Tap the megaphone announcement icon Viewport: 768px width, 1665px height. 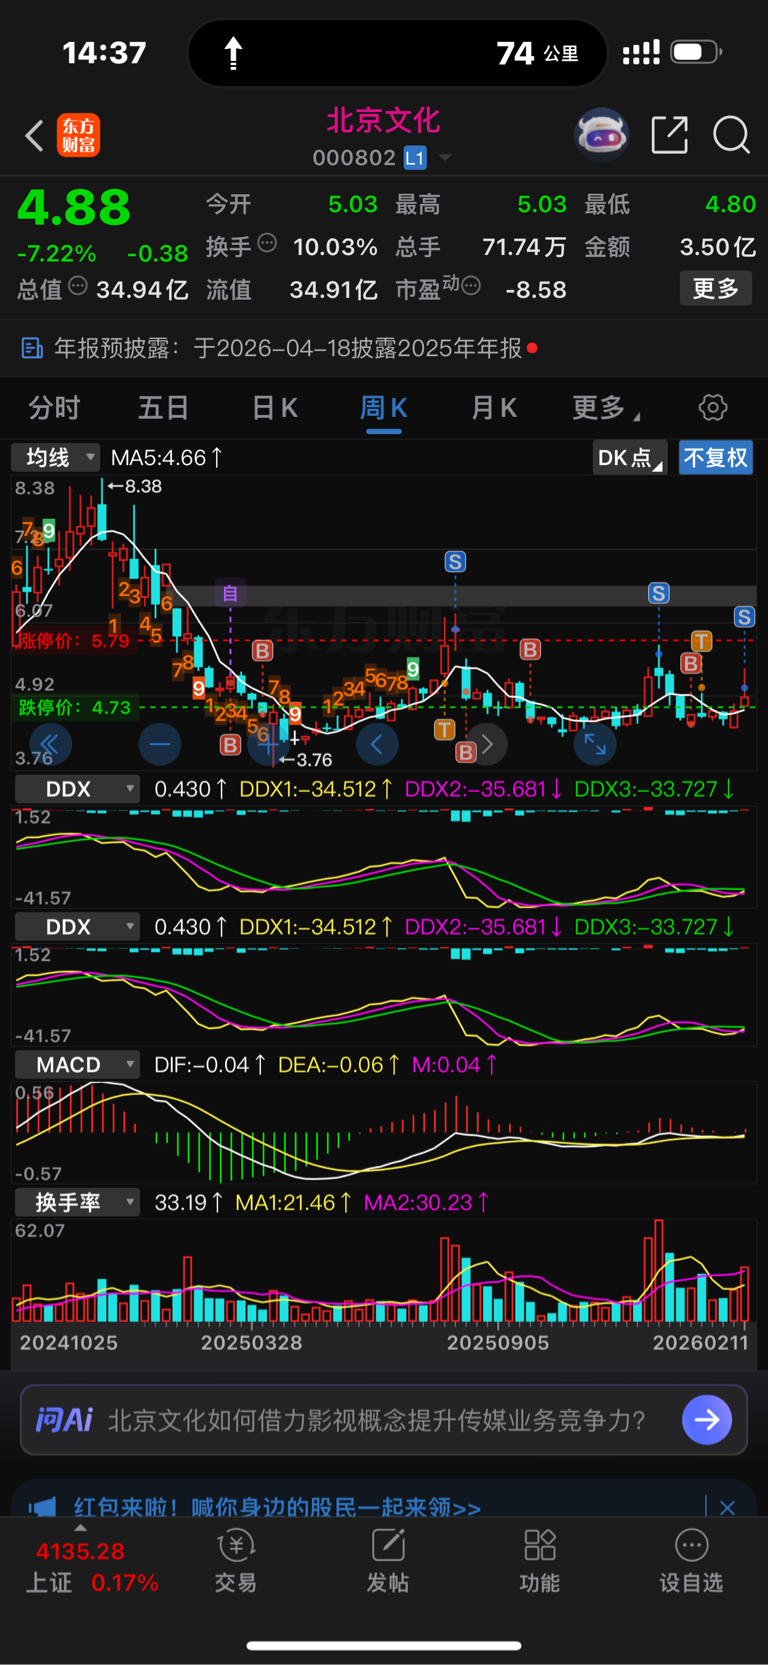point(43,1507)
